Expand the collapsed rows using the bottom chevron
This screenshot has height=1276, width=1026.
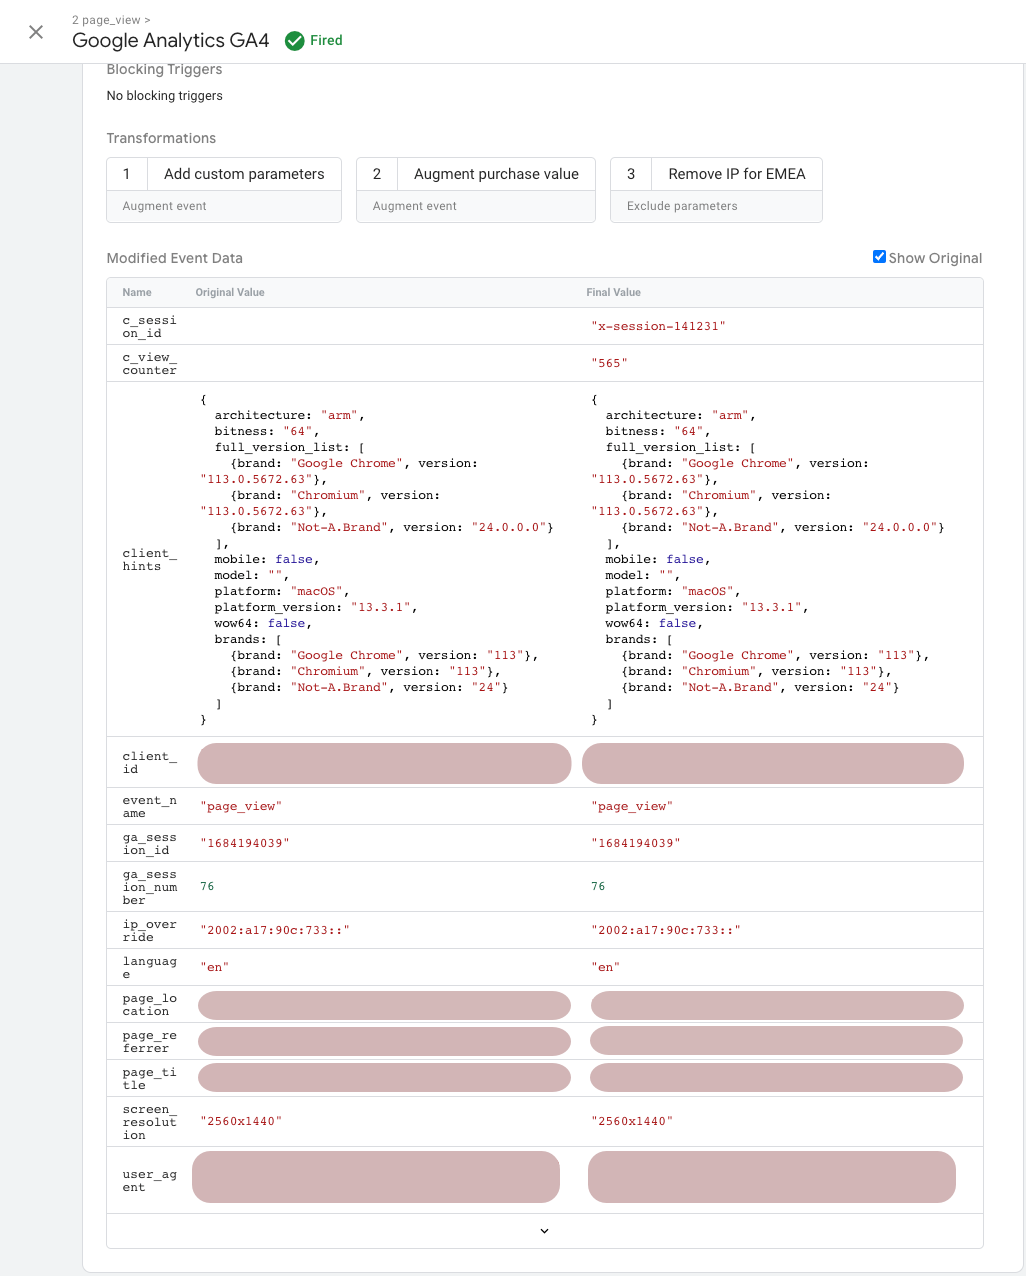tap(544, 1231)
